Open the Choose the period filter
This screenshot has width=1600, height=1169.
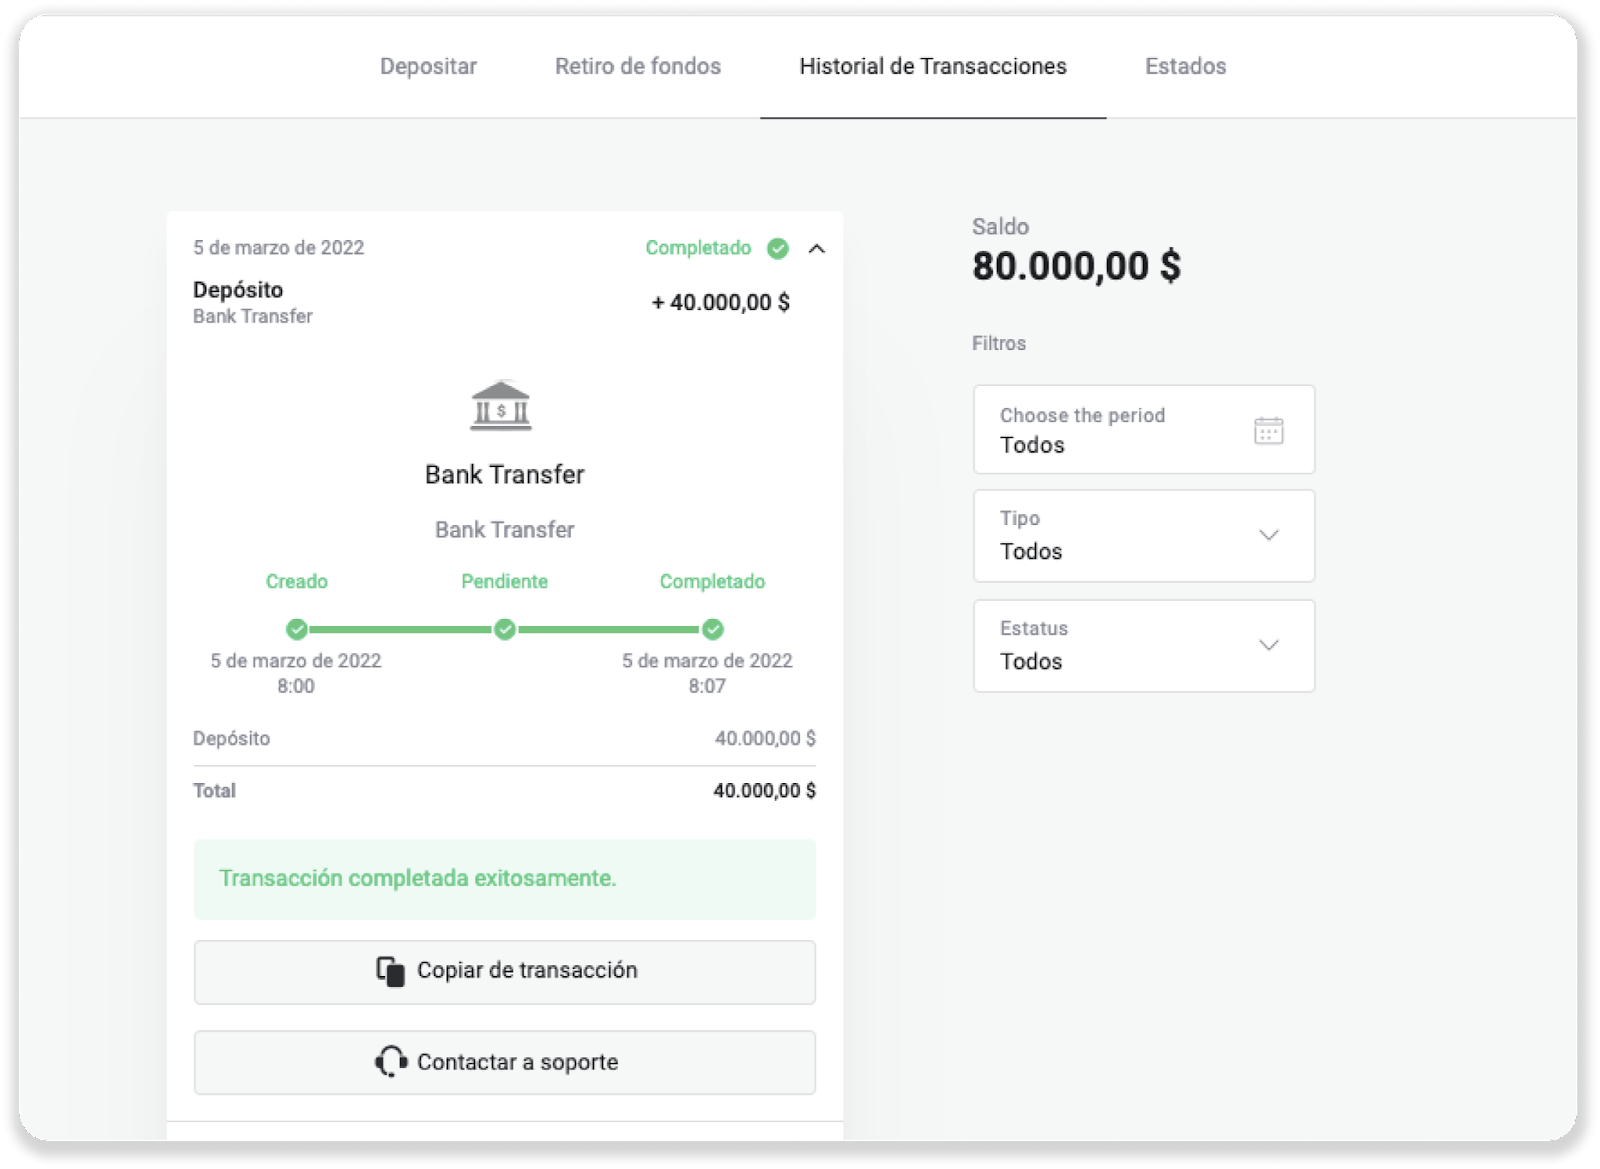pyautogui.click(x=1143, y=430)
